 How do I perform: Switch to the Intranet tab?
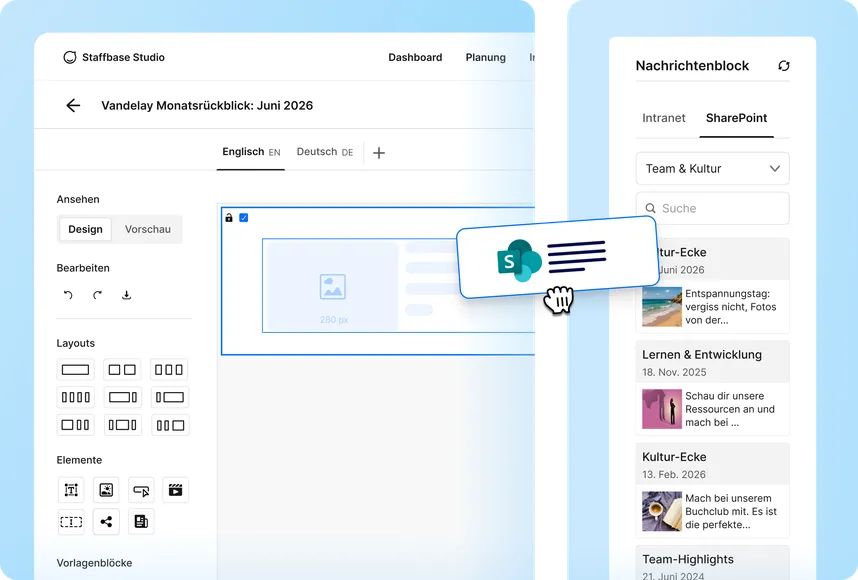click(664, 118)
